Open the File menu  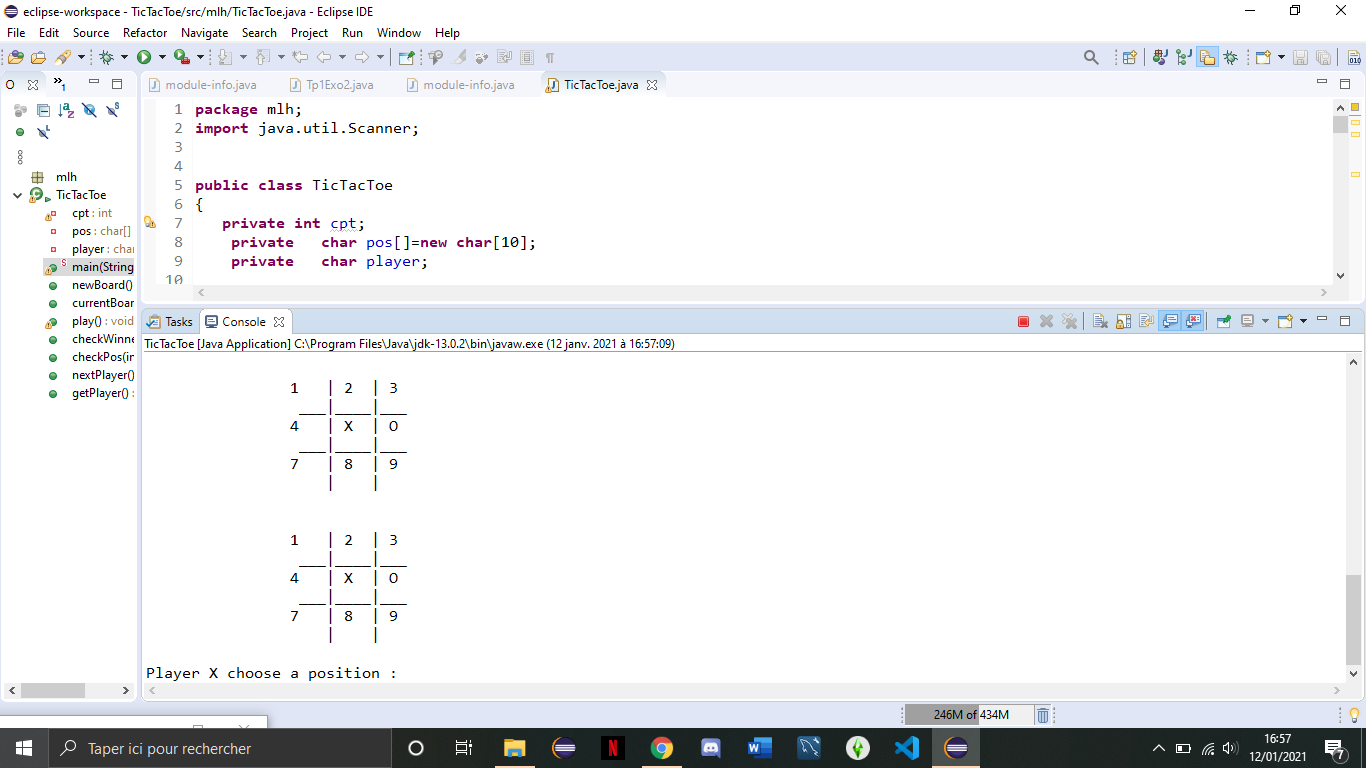tap(16, 33)
